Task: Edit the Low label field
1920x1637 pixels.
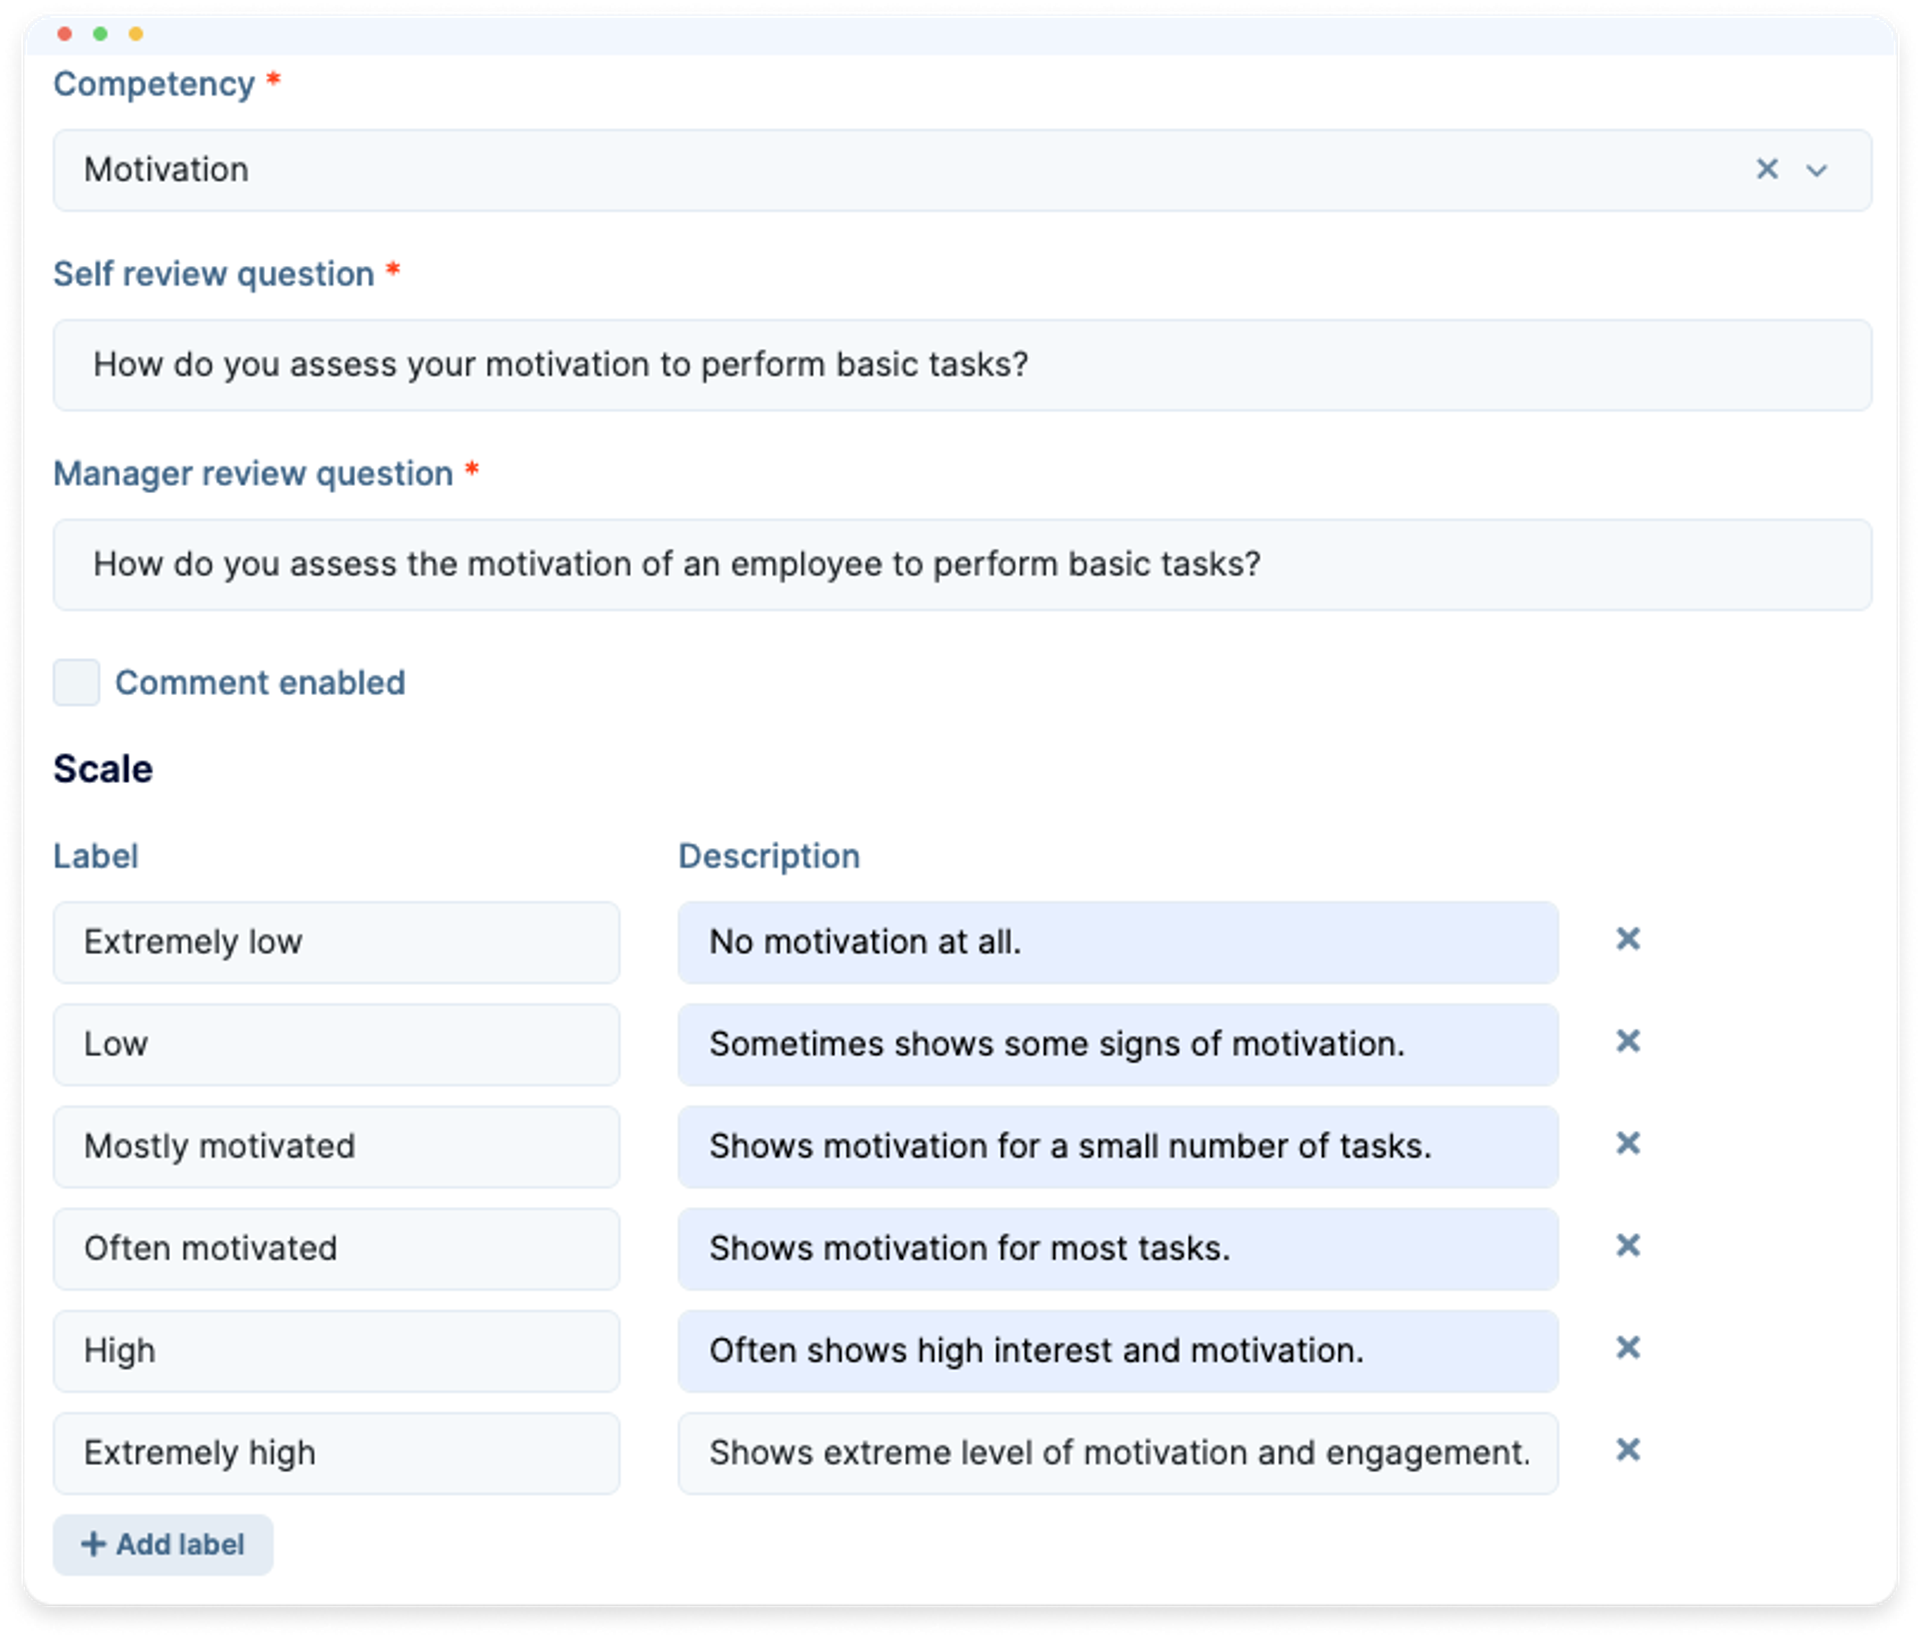Action: 336,1044
